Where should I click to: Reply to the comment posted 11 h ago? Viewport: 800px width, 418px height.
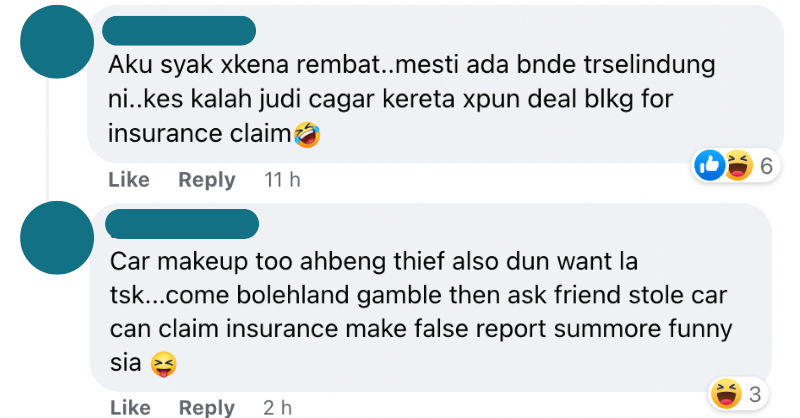click(x=207, y=180)
